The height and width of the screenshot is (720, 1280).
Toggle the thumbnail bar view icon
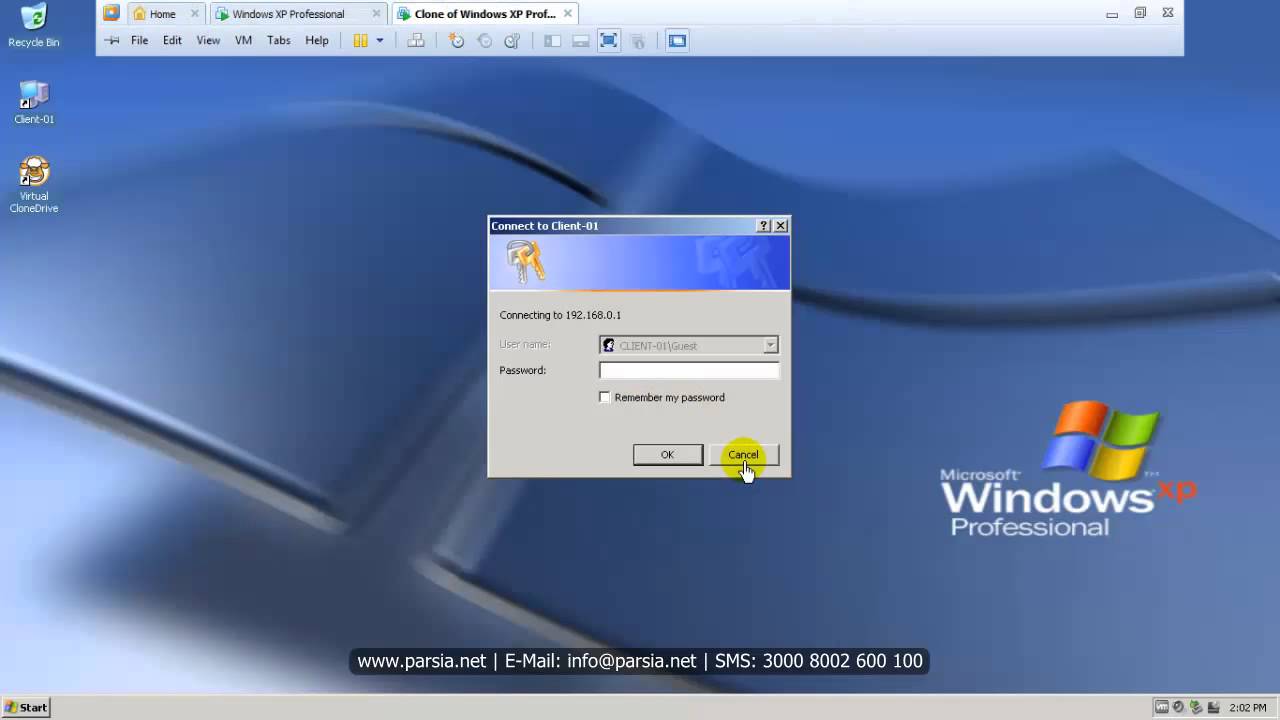tap(580, 41)
